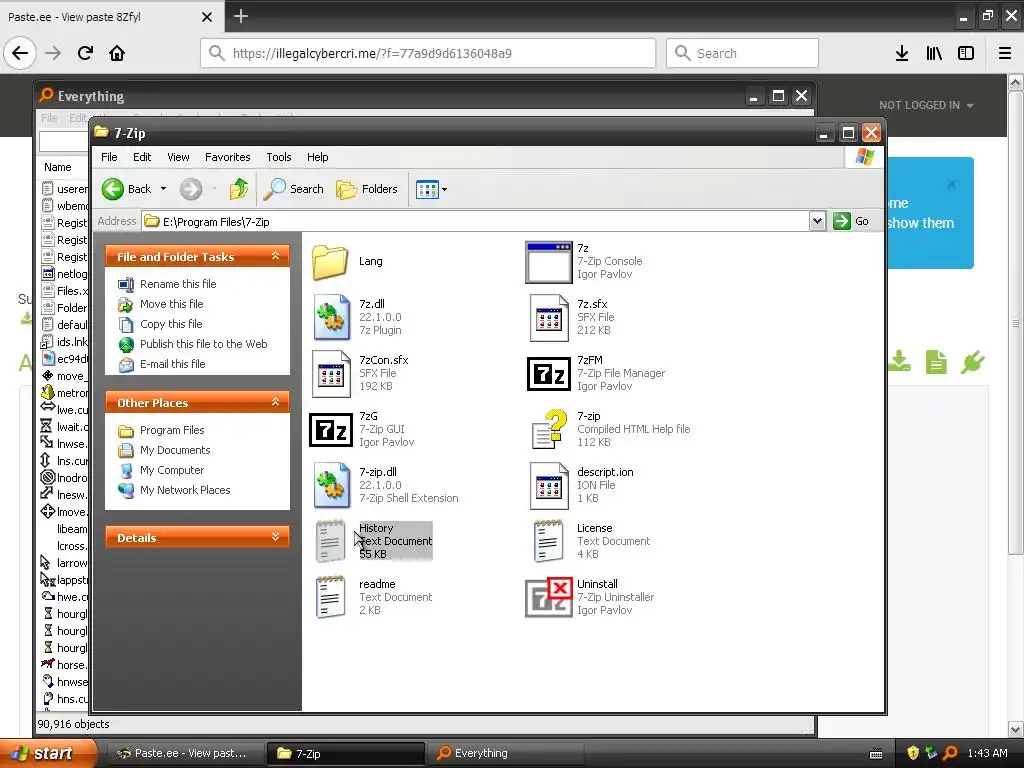Click the Name column header in Everything
Viewport: 1024px width, 768px height.
[57, 167]
